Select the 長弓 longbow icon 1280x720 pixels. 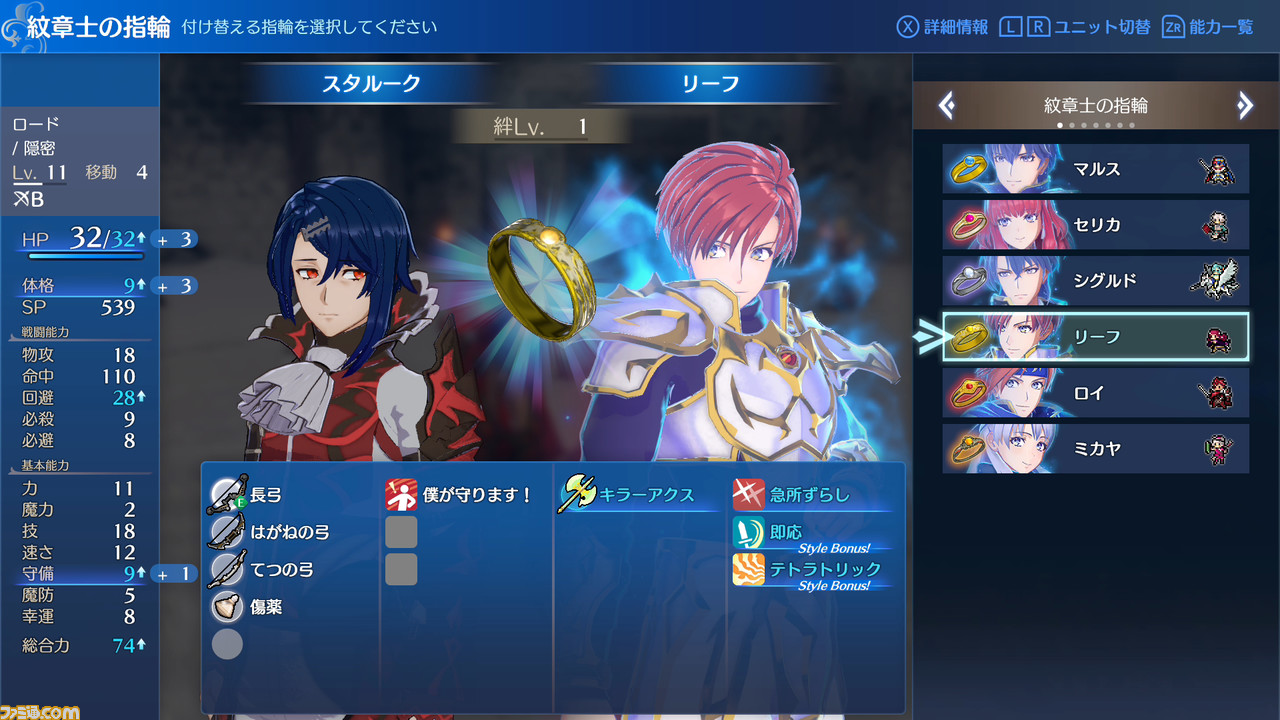point(228,494)
